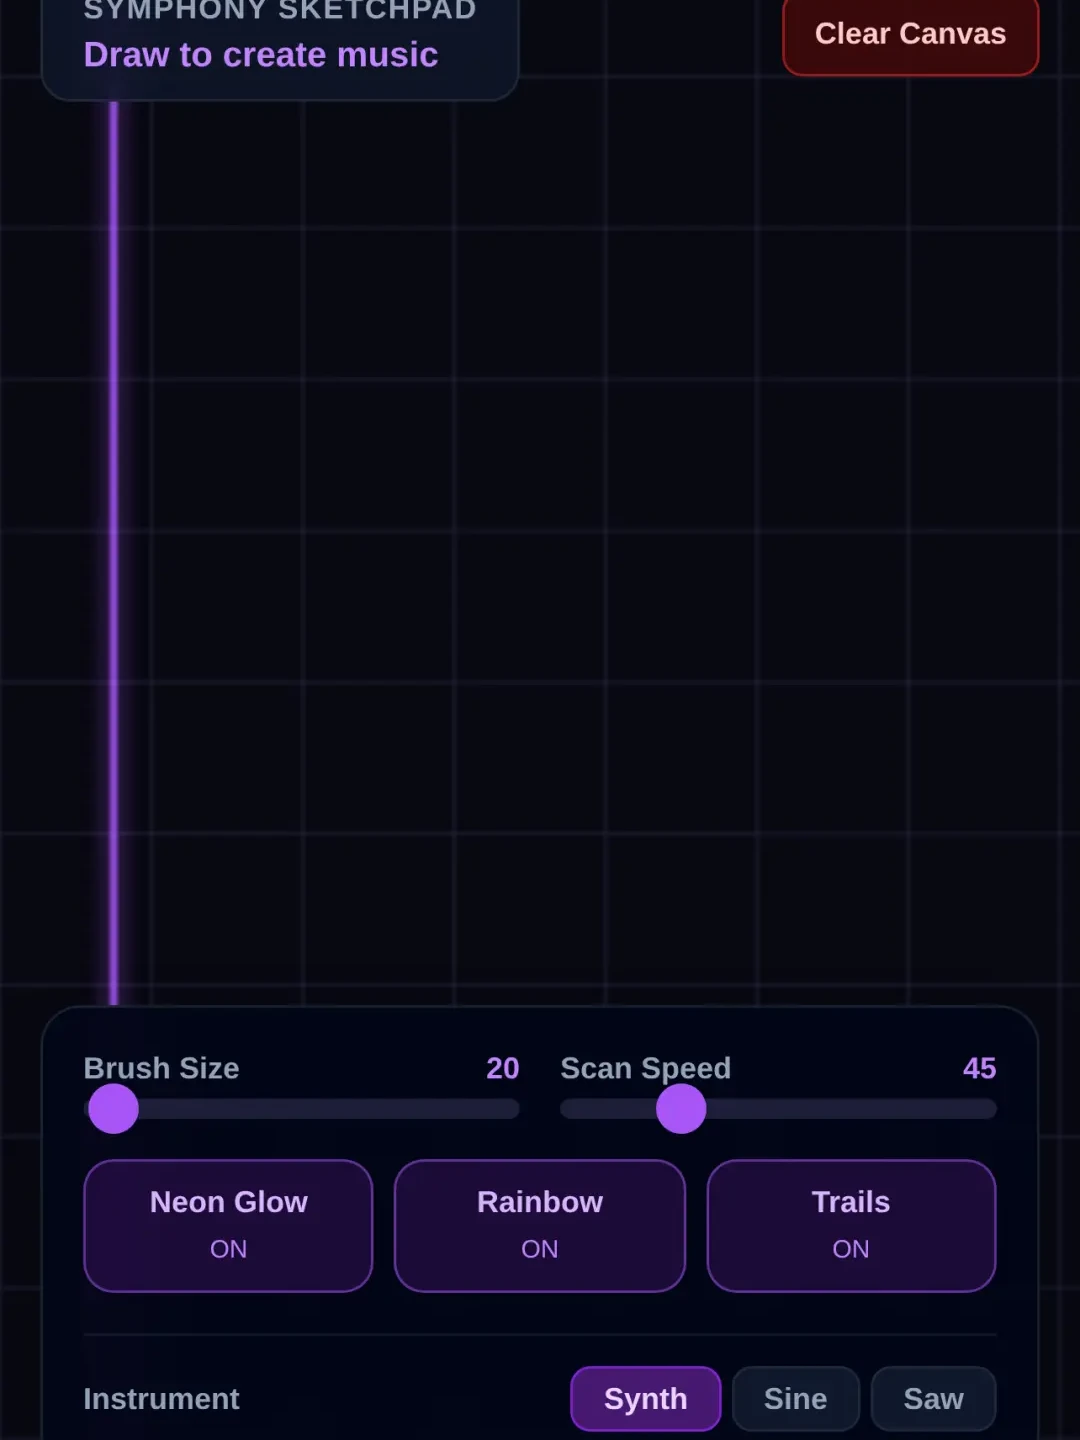
Task: Click the Brush Size value 20
Action: [502, 1068]
